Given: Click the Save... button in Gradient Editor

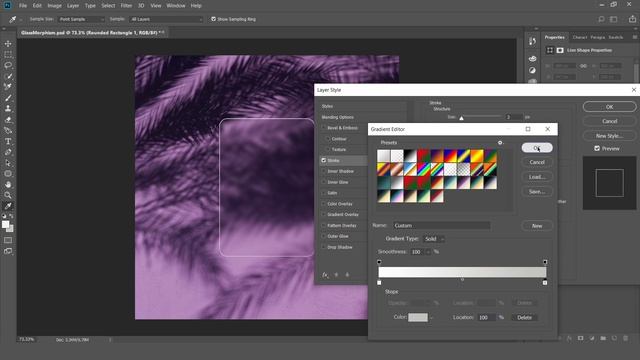Looking at the screenshot, I should (x=537, y=191).
